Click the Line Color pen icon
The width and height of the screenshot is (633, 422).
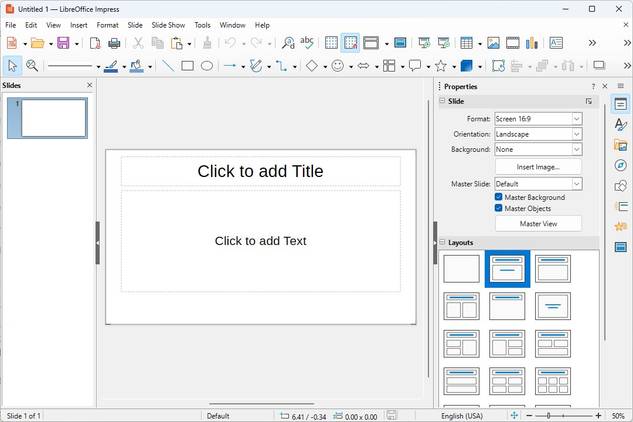[111, 66]
